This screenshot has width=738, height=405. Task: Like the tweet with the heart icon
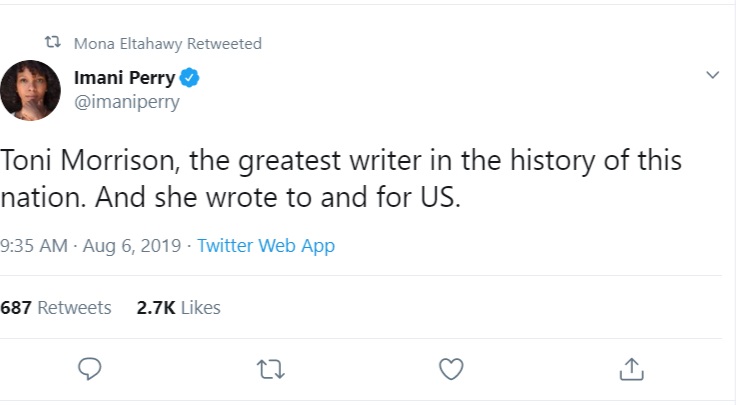click(451, 369)
